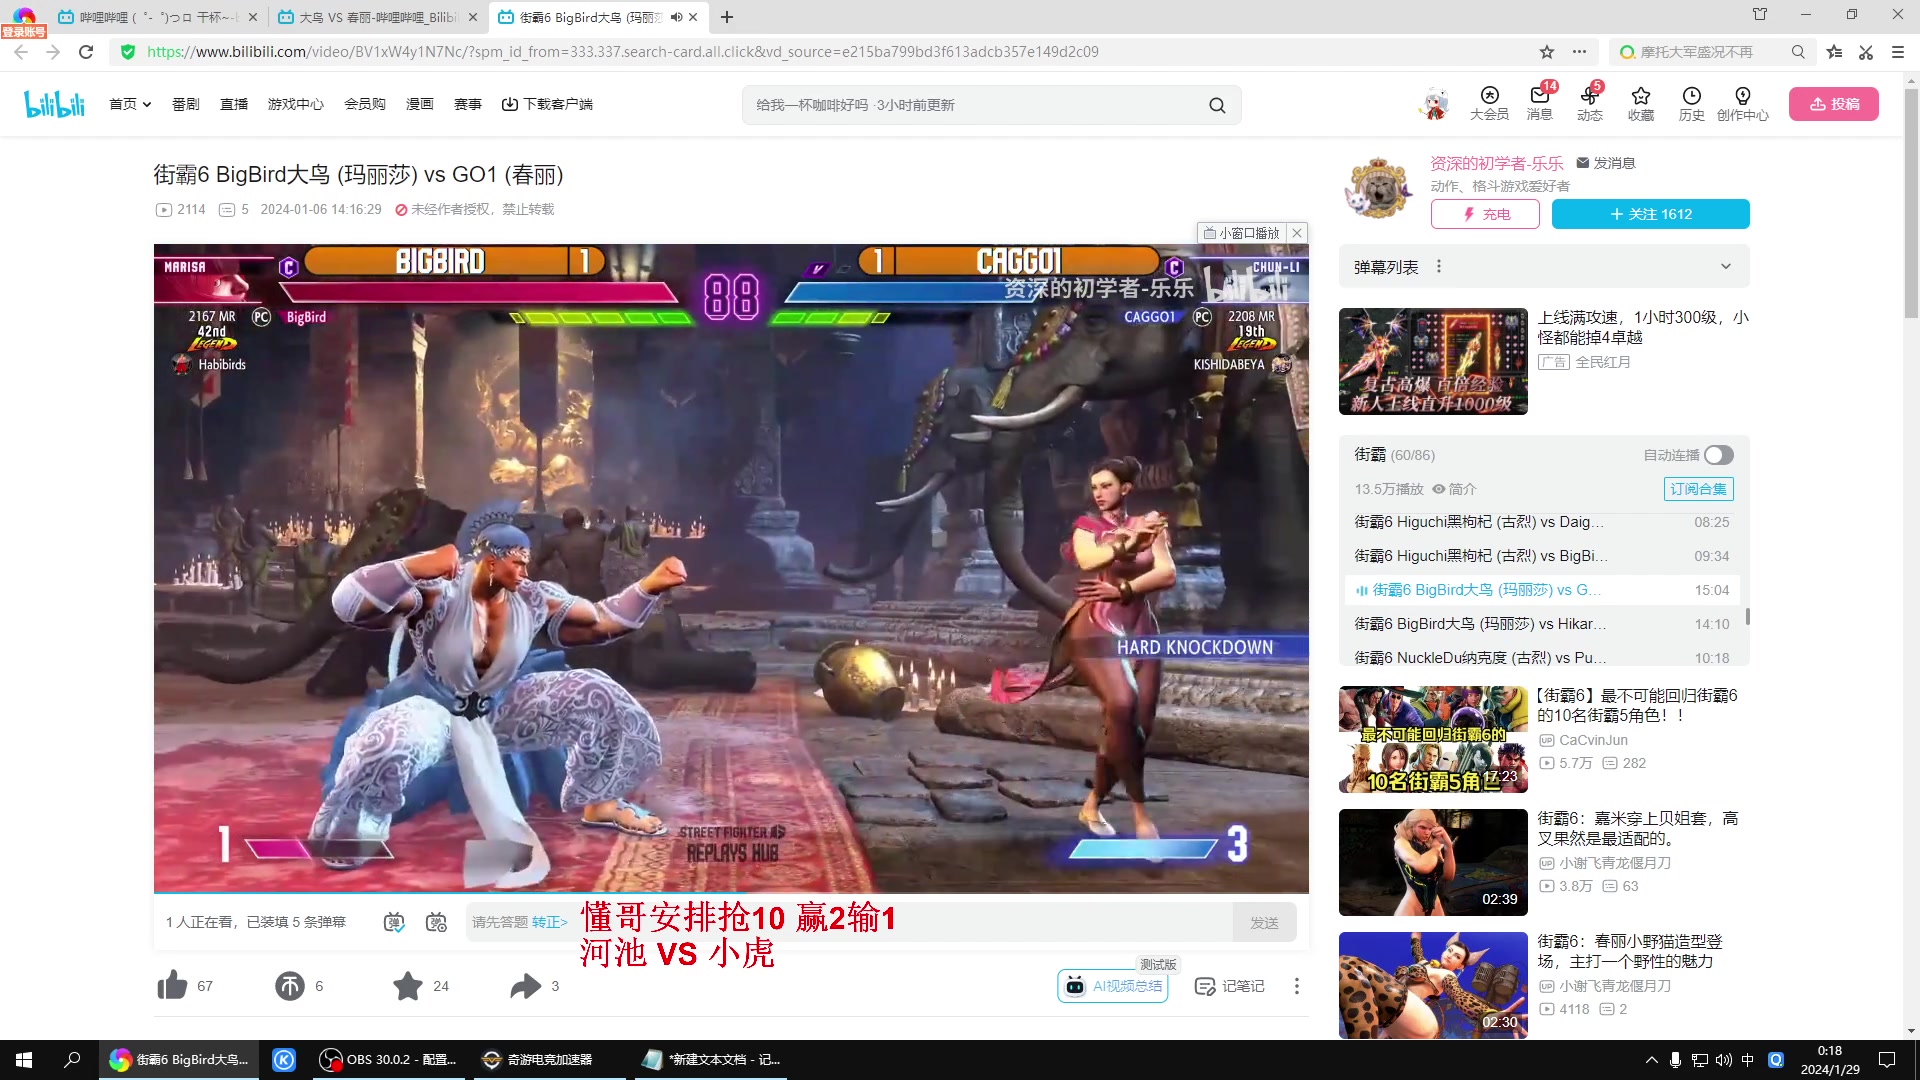Open 消息 messages icon
Image resolution: width=1920 pixels, height=1080 pixels.
1540,103
